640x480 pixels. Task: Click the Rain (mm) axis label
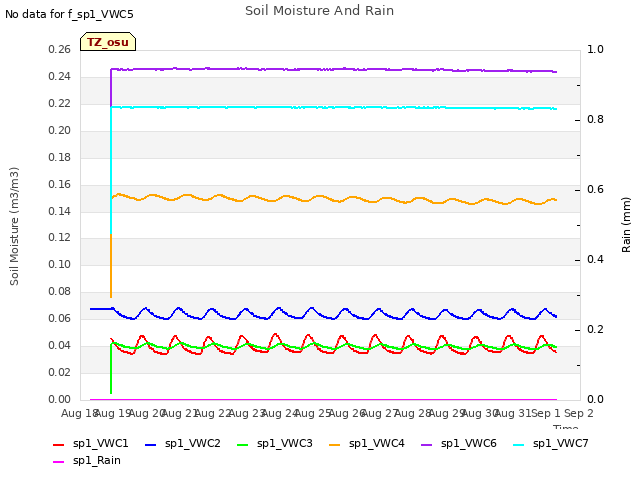click(x=626, y=225)
